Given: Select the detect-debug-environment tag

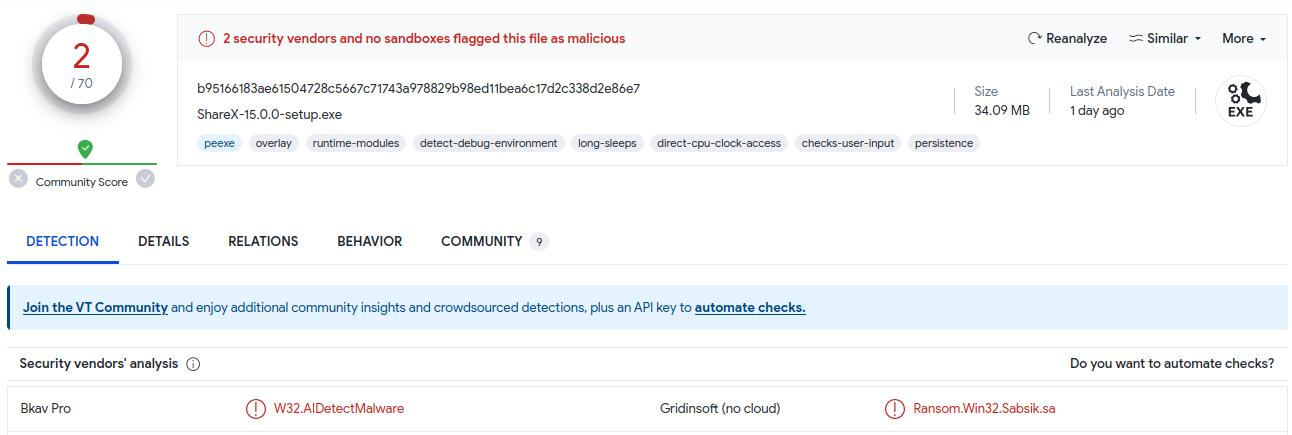Looking at the screenshot, I should (488, 143).
